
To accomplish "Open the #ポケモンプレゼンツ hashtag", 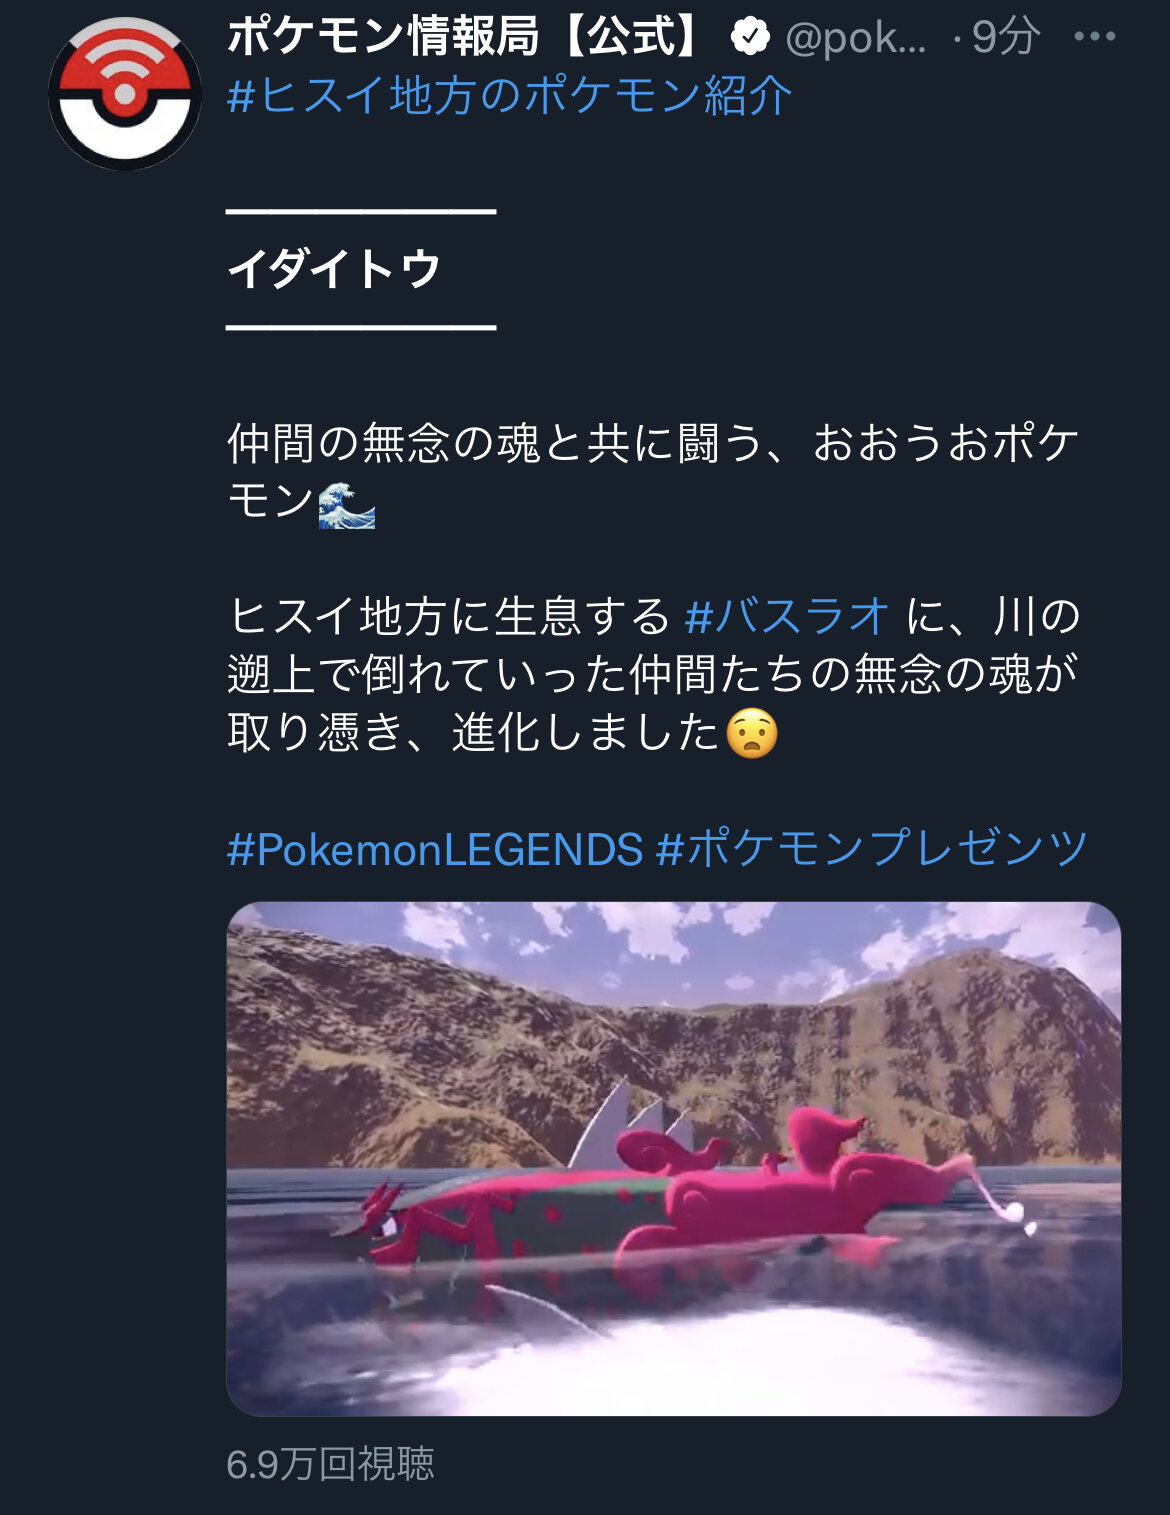I will 872,849.
